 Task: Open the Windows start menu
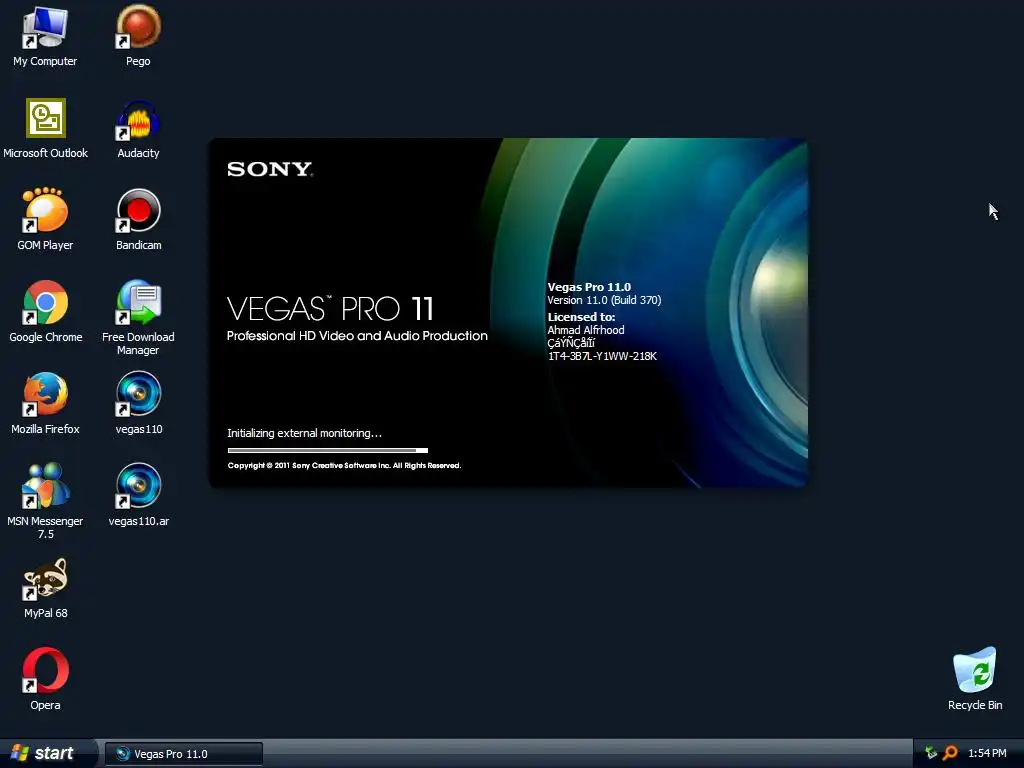47,754
